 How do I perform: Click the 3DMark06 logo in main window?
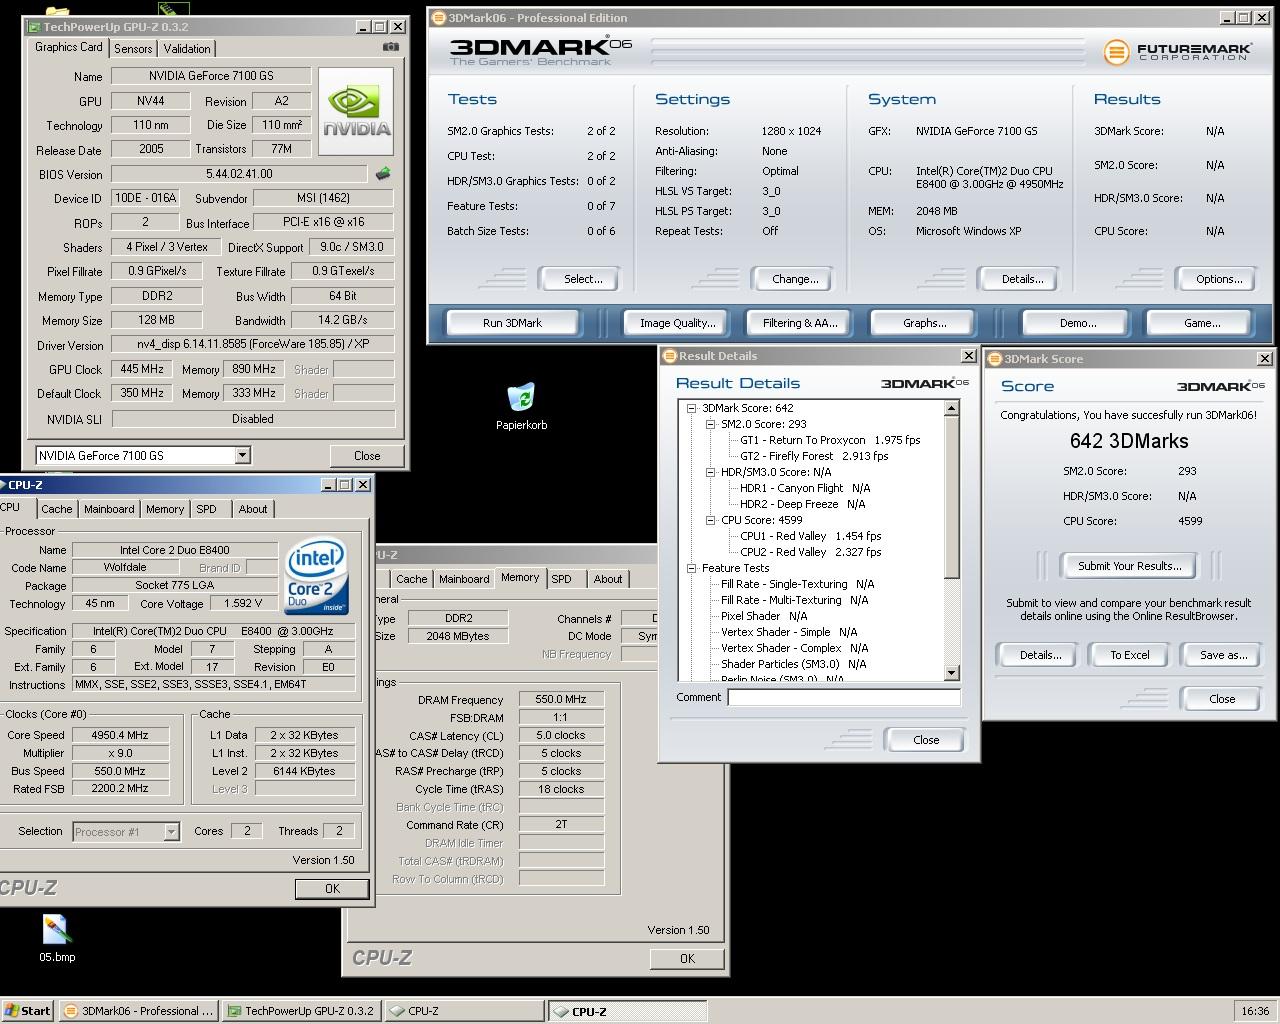[540, 50]
